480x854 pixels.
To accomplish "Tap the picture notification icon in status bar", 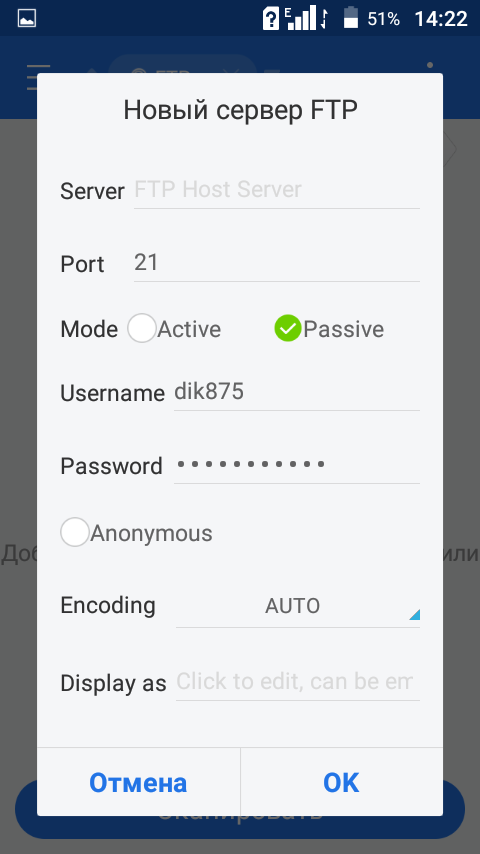I will point(27,19).
